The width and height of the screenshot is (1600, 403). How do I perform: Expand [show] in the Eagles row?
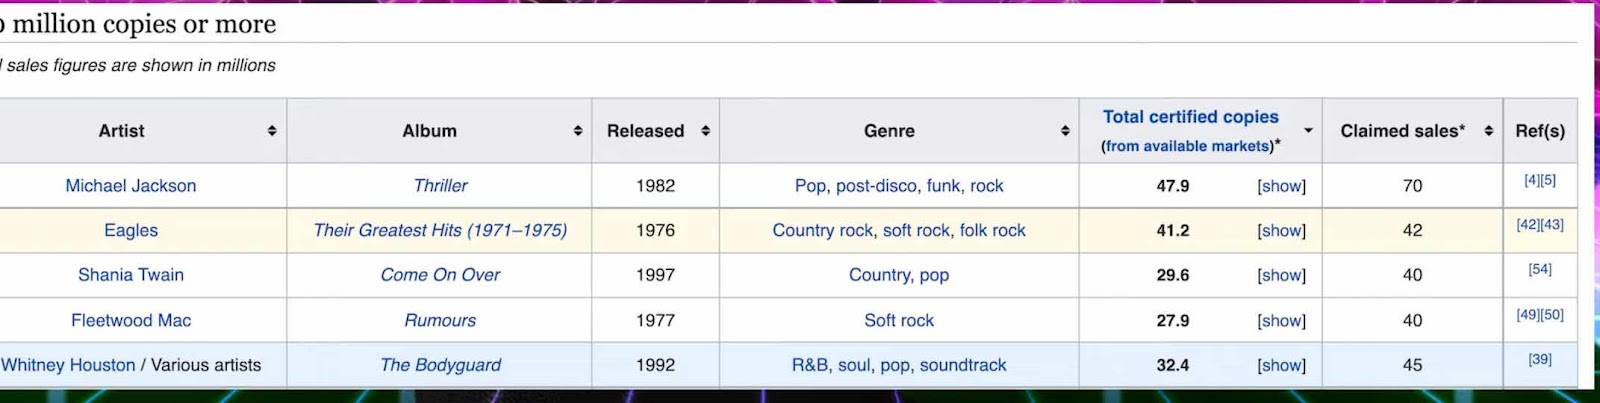[1281, 230]
